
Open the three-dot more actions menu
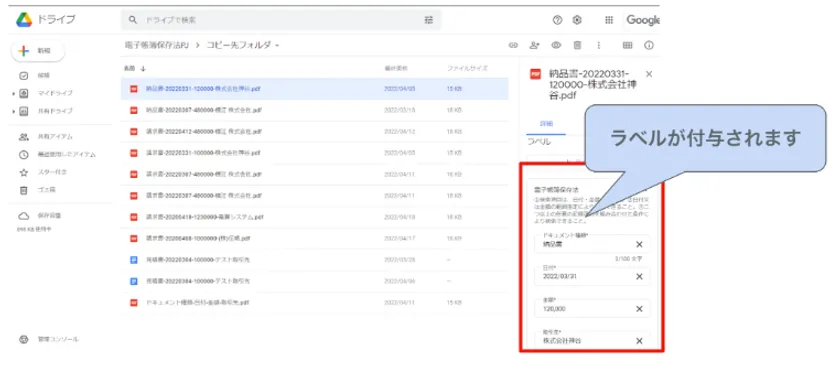click(598, 46)
